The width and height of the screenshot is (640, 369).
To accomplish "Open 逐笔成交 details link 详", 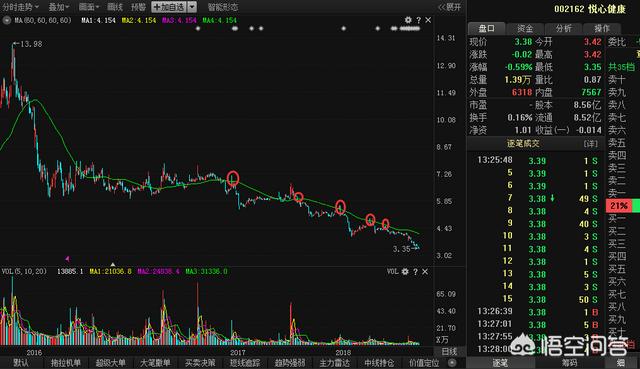I will pos(590,144).
